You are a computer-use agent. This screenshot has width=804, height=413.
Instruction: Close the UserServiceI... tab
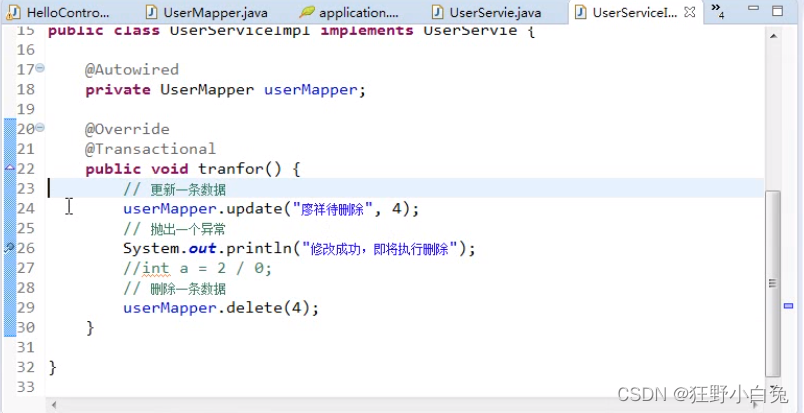[x=690, y=12]
